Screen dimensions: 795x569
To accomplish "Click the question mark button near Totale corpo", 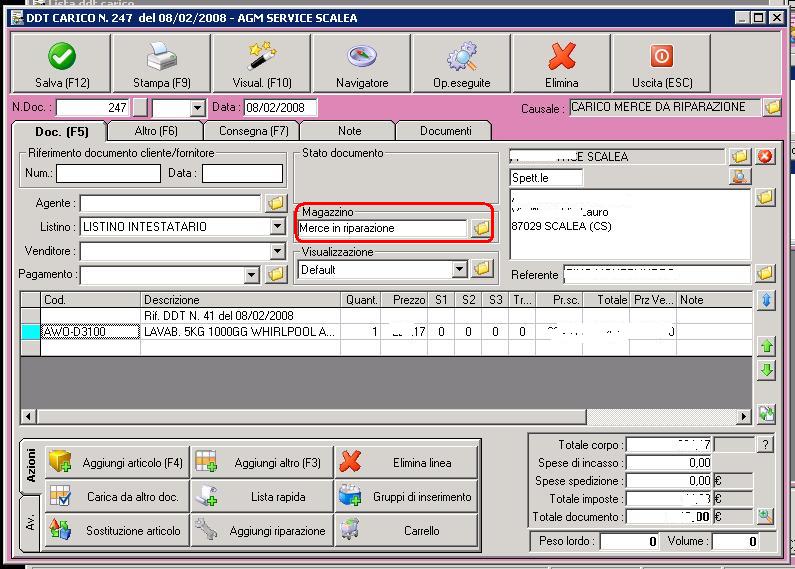I will [x=765, y=445].
